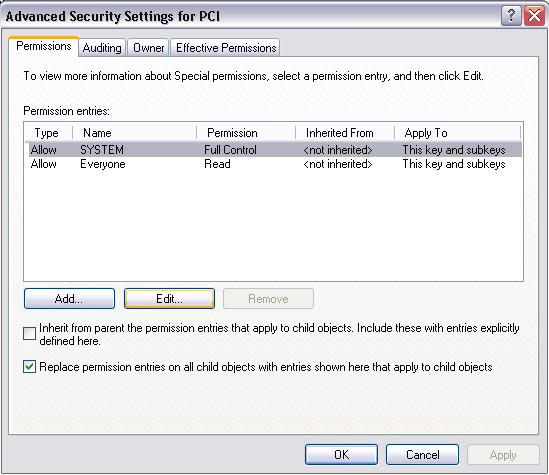Open the Owner tab
549x475 pixels.
tap(148, 48)
